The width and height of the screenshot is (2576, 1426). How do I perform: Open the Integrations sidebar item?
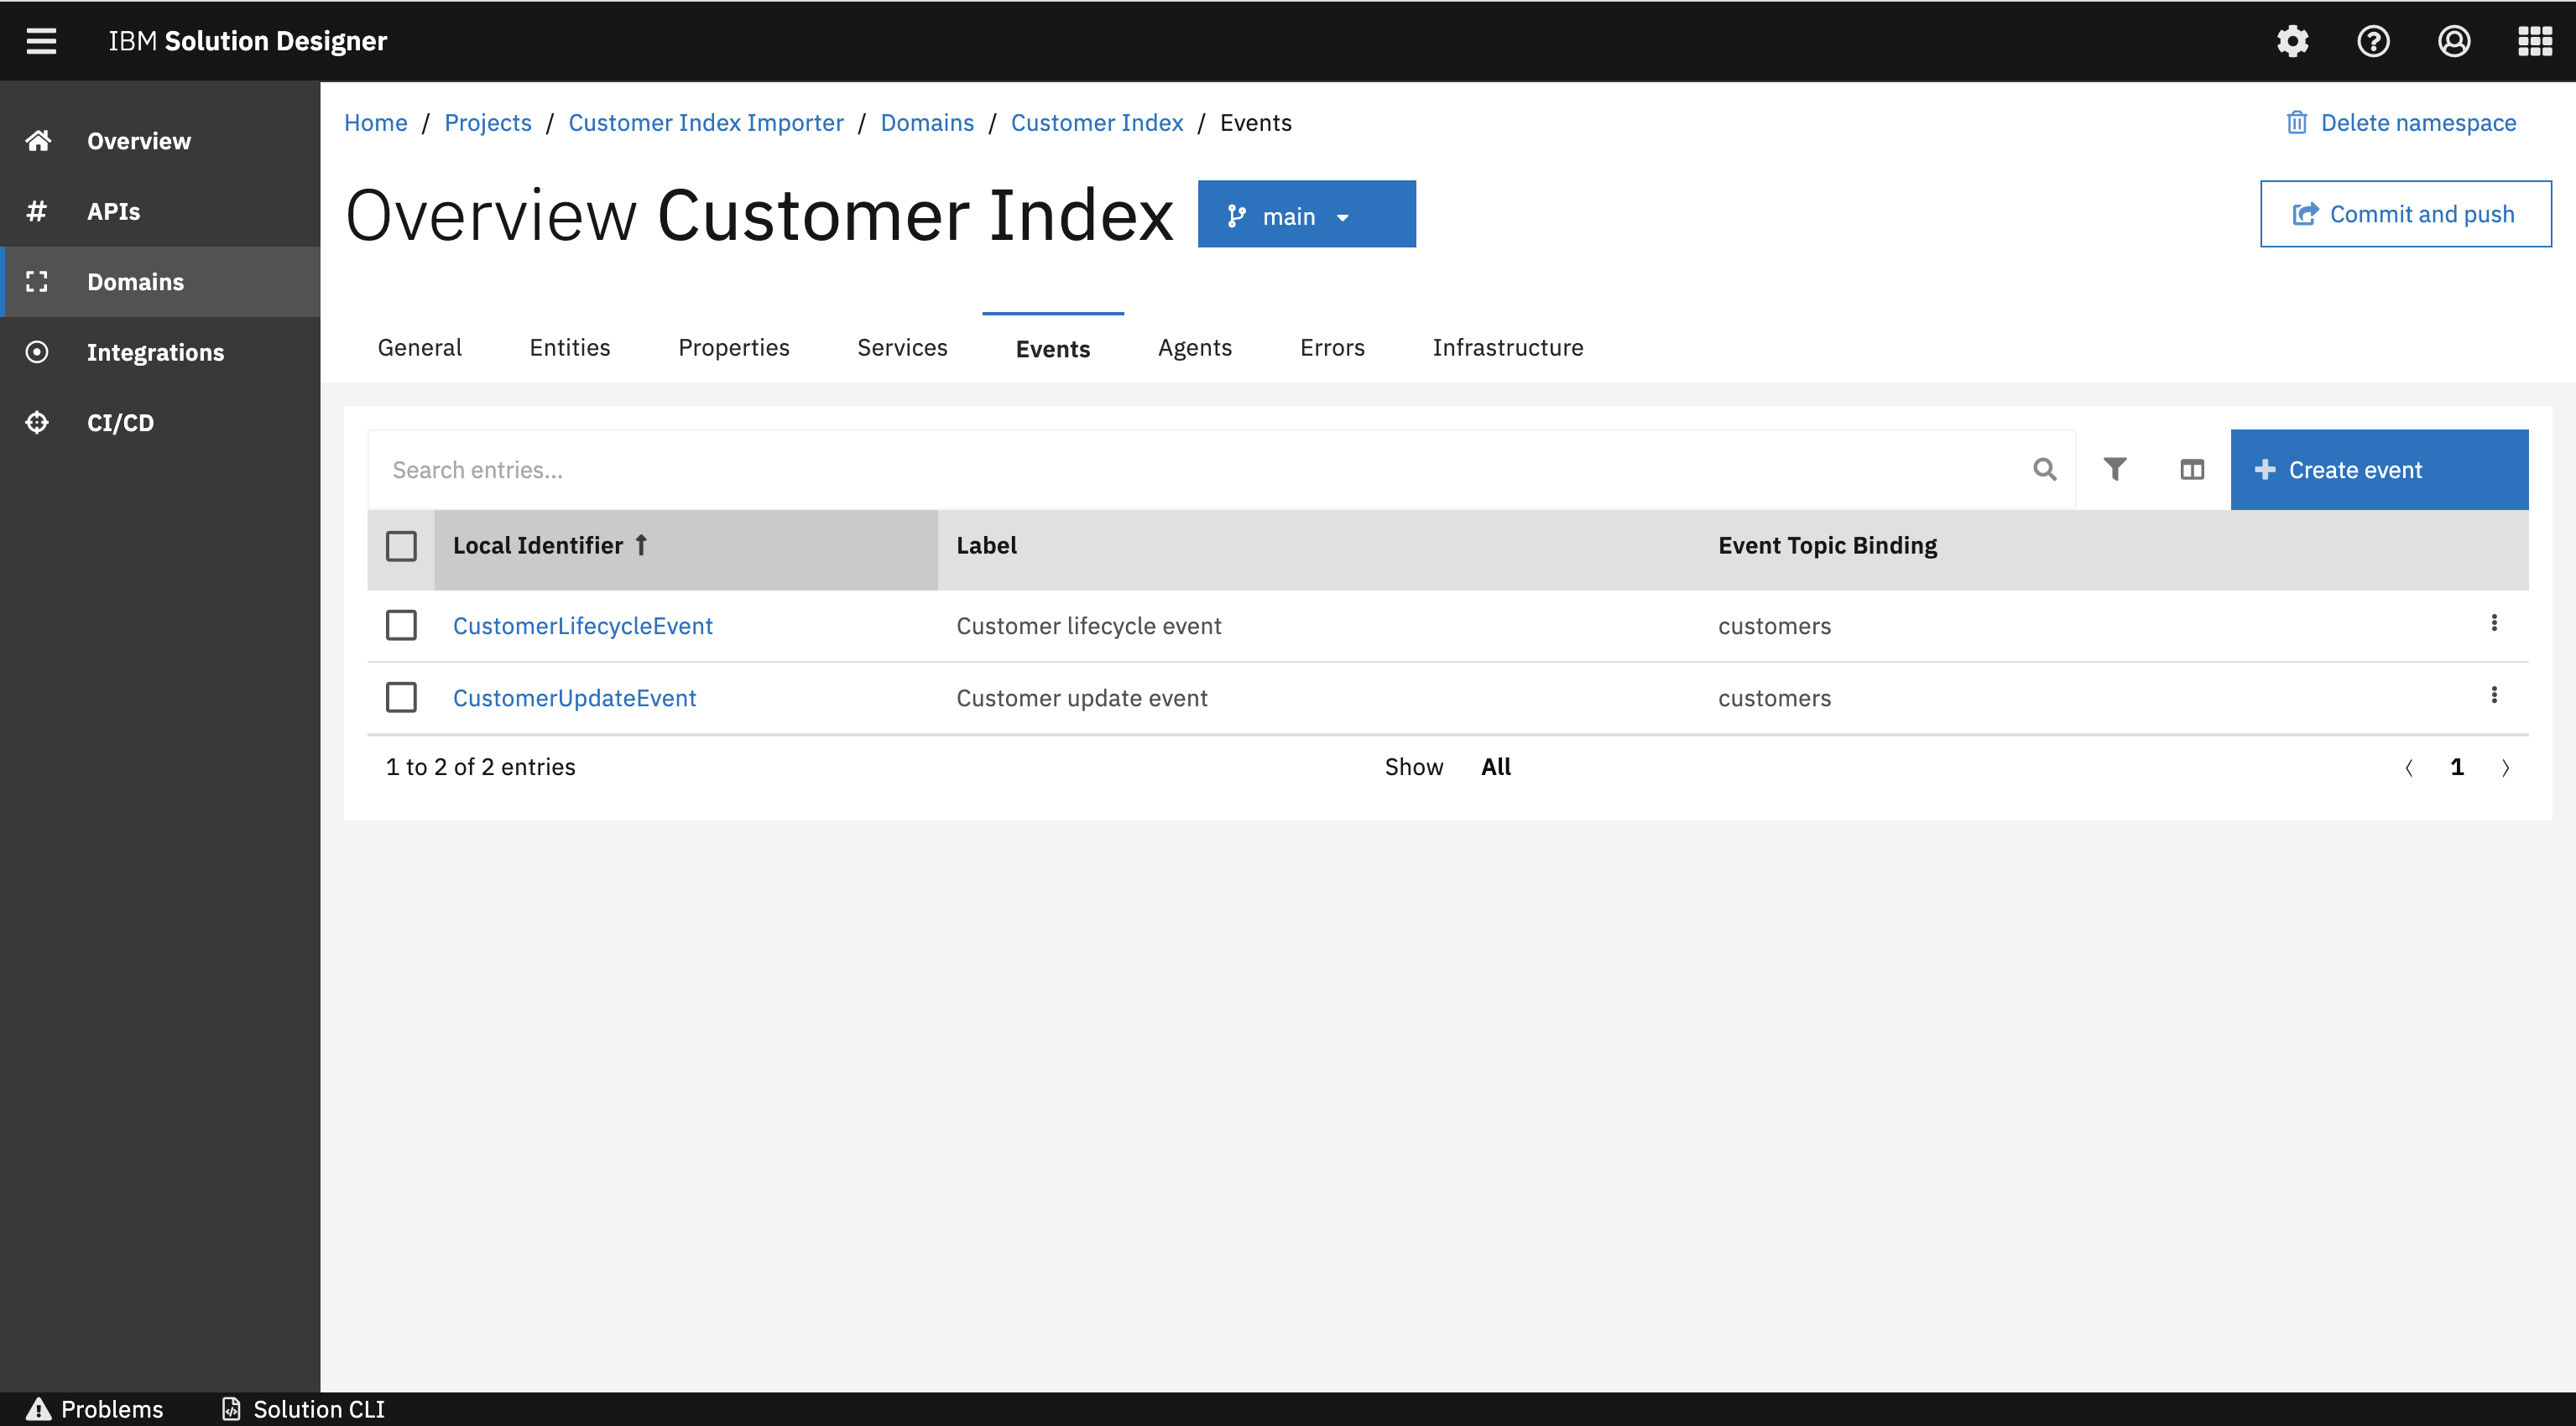pyautogui.click(x=155, y=352)
